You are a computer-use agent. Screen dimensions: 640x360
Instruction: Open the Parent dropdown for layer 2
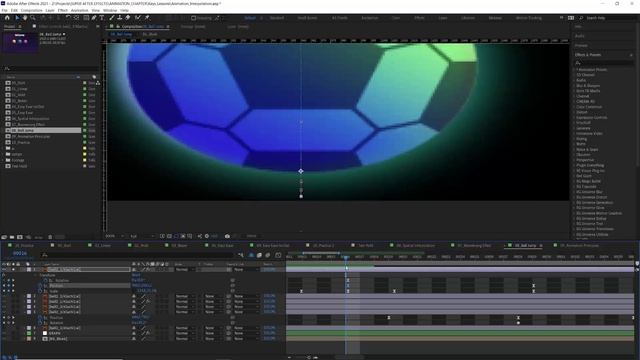tap(246, 296)
